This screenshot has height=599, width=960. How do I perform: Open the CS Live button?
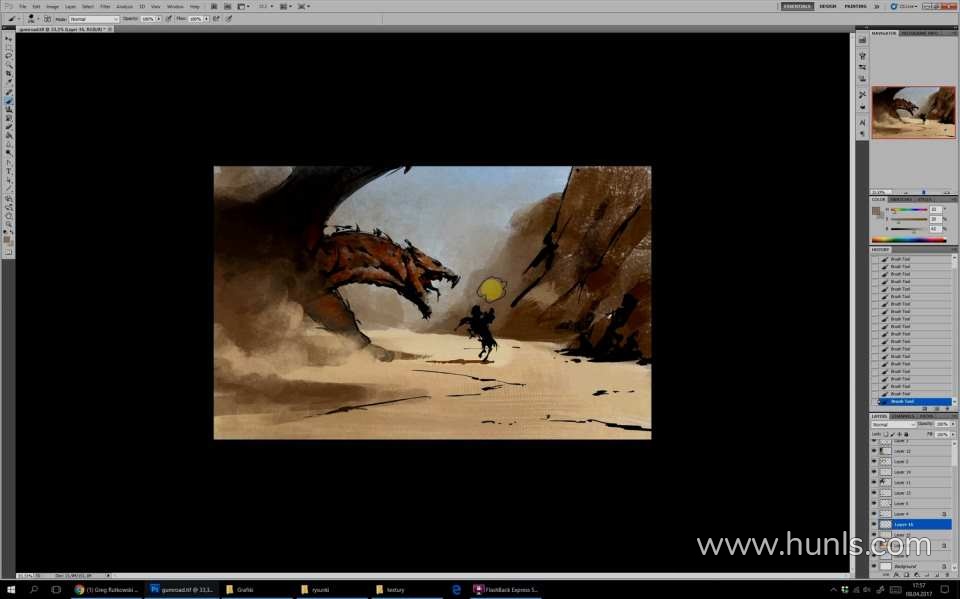904,6
